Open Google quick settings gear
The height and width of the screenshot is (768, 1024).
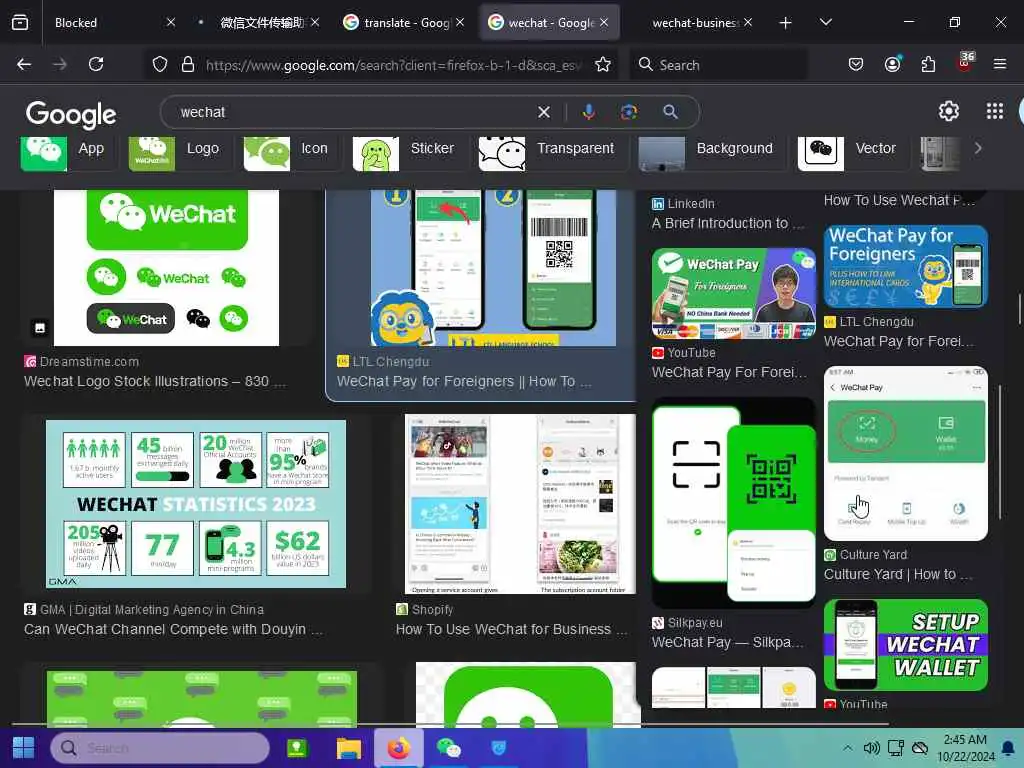948,111
